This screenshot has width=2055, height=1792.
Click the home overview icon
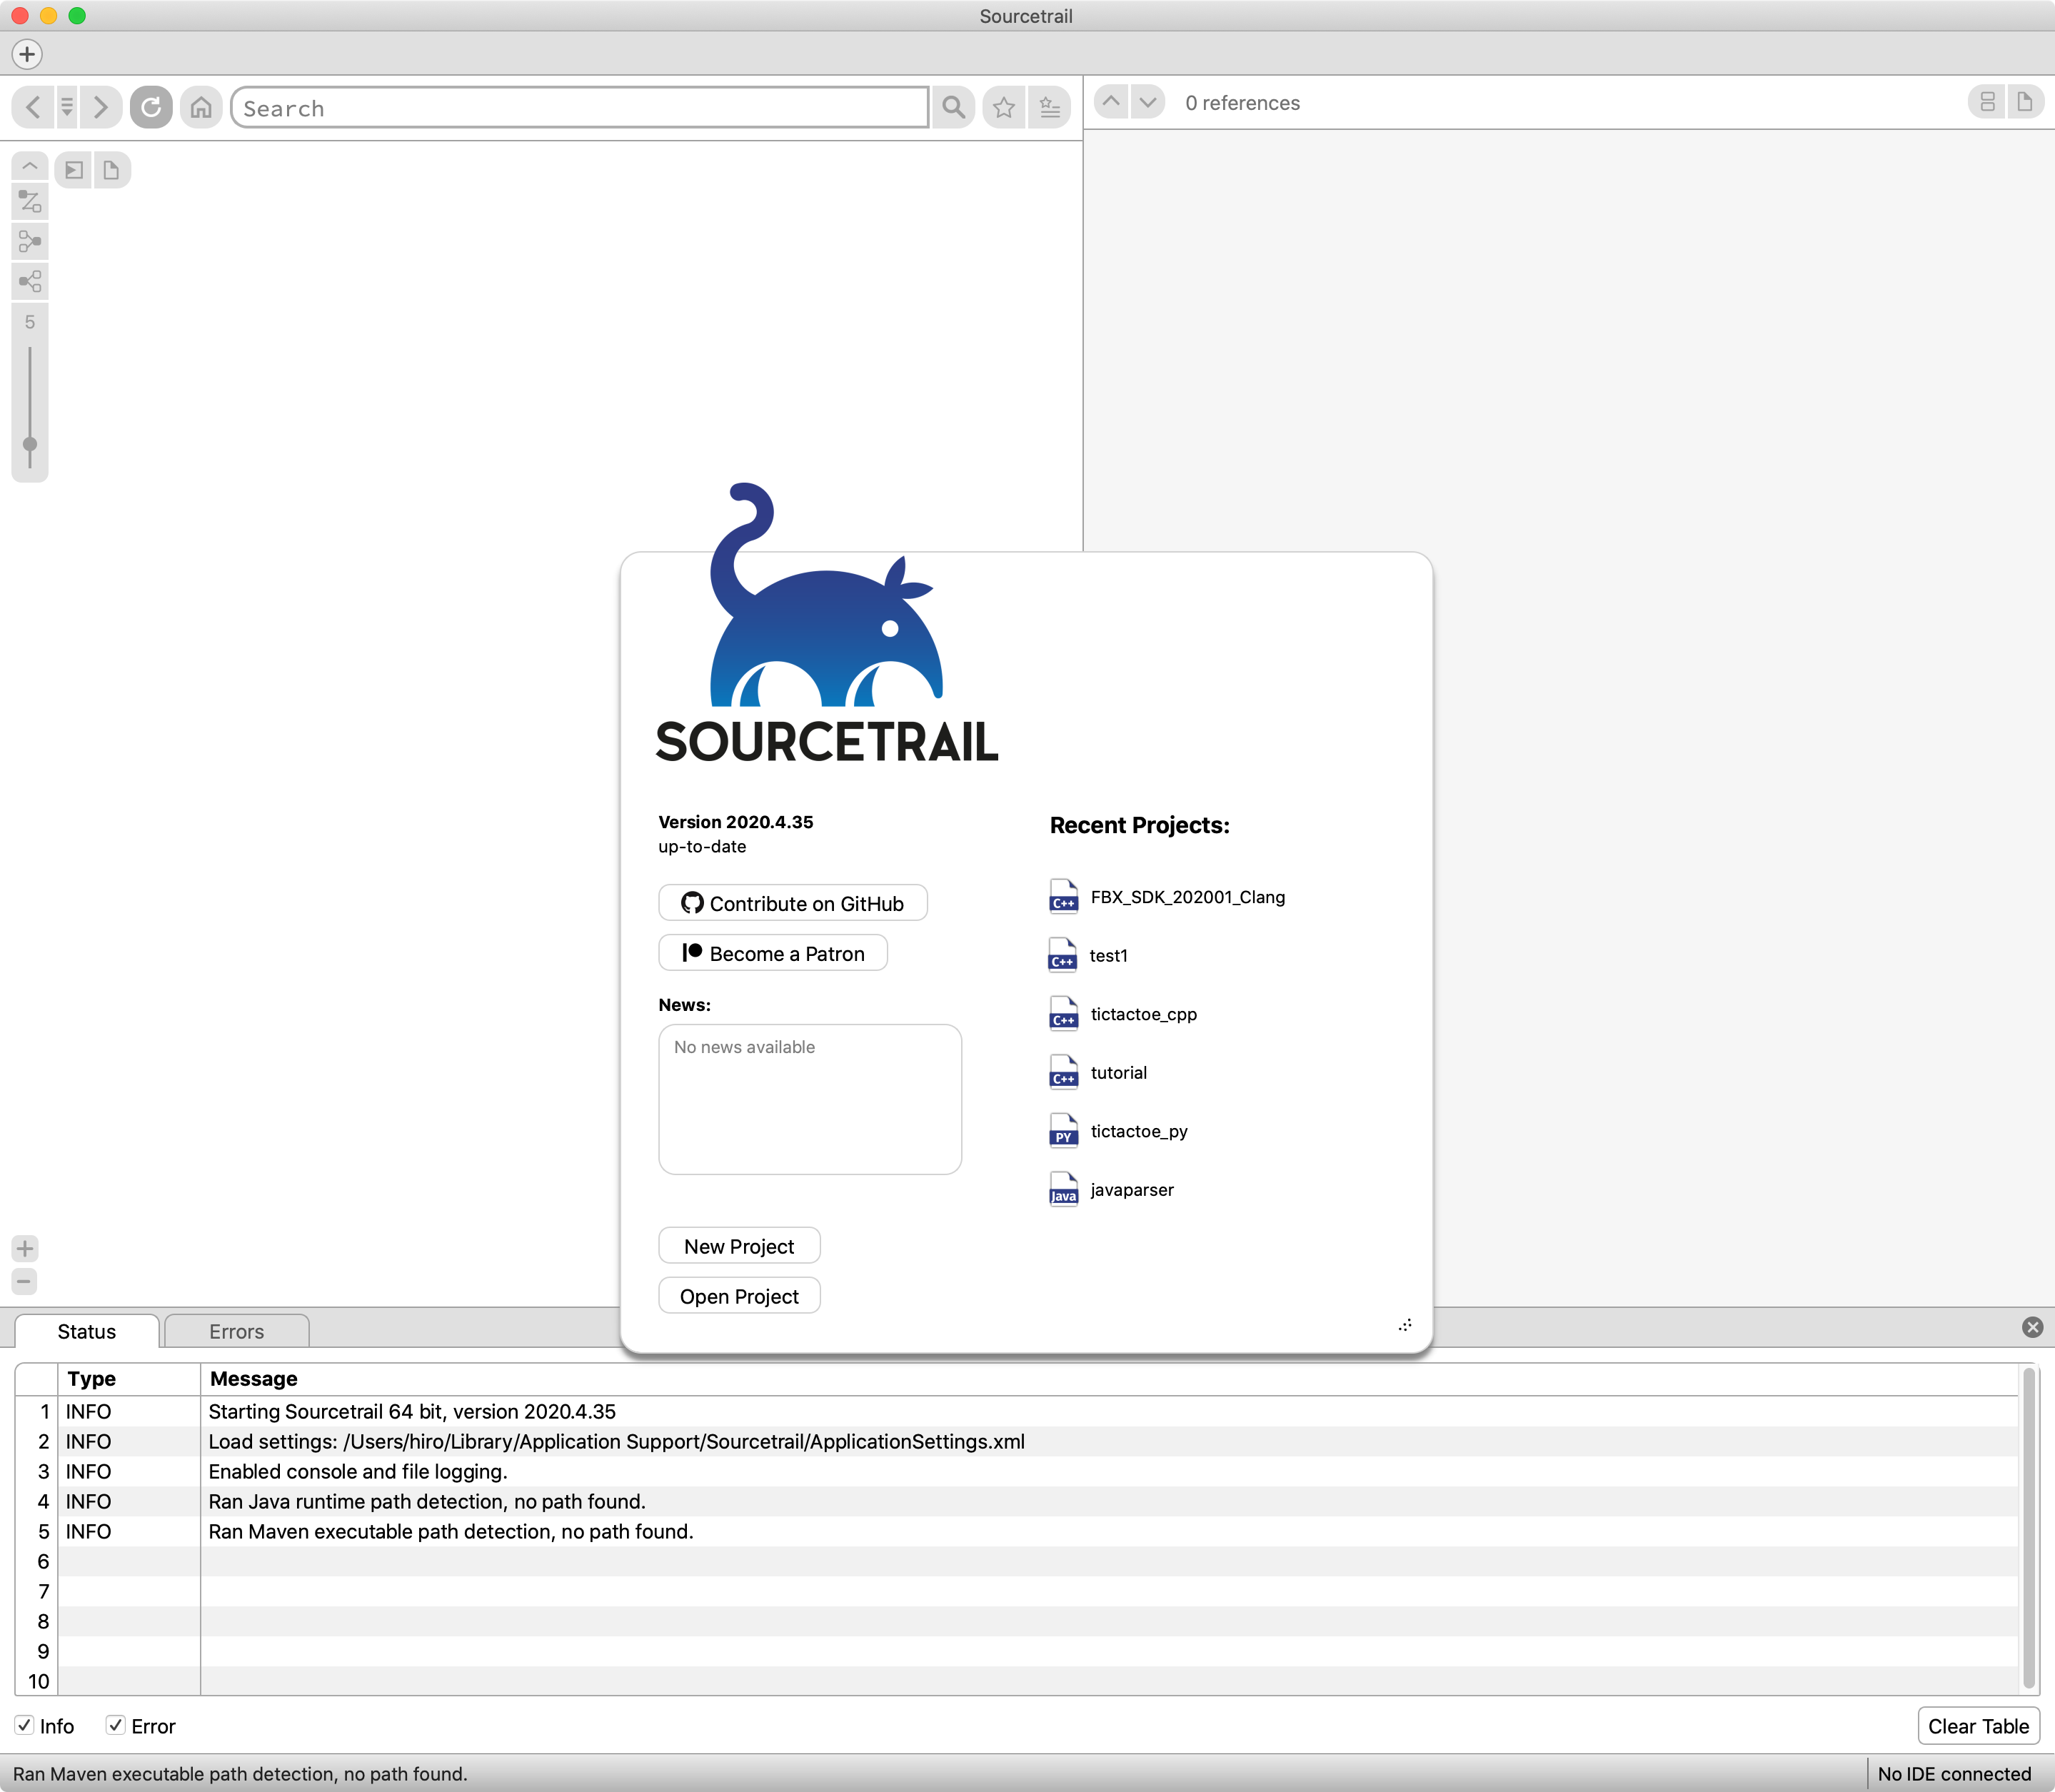coord(201,107)
